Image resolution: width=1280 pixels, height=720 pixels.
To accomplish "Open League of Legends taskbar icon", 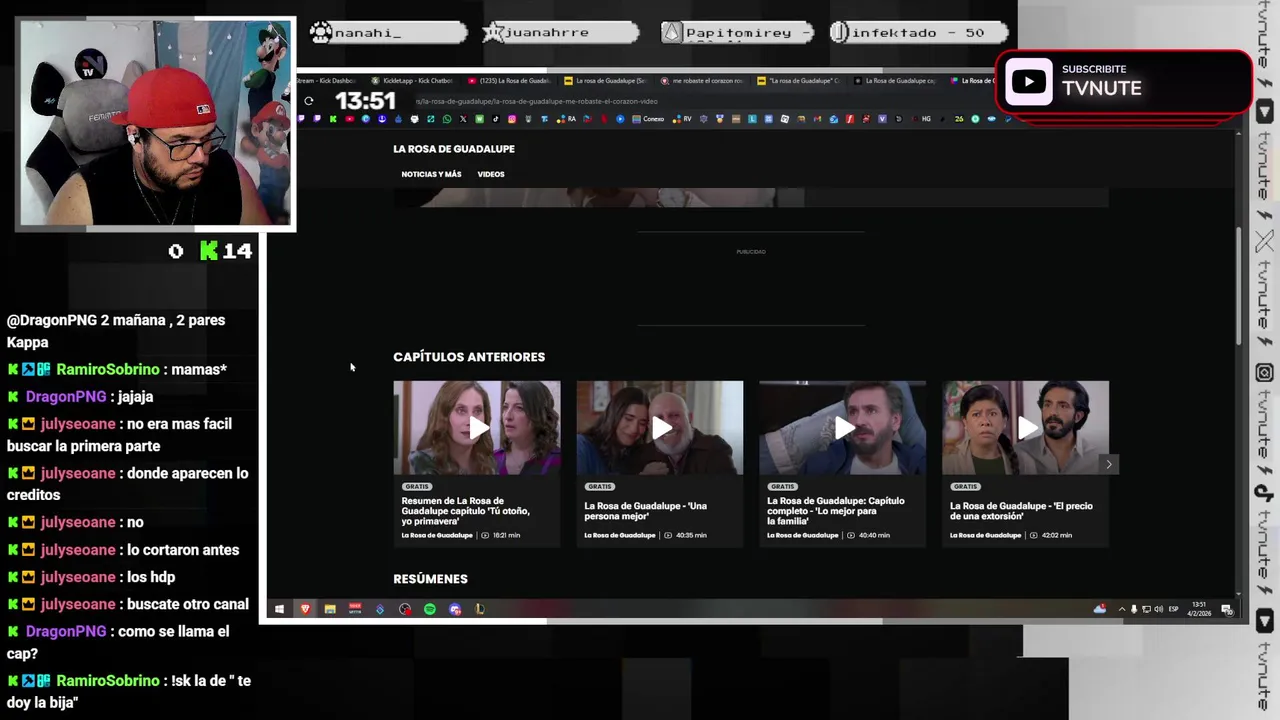I will (480, 609).
